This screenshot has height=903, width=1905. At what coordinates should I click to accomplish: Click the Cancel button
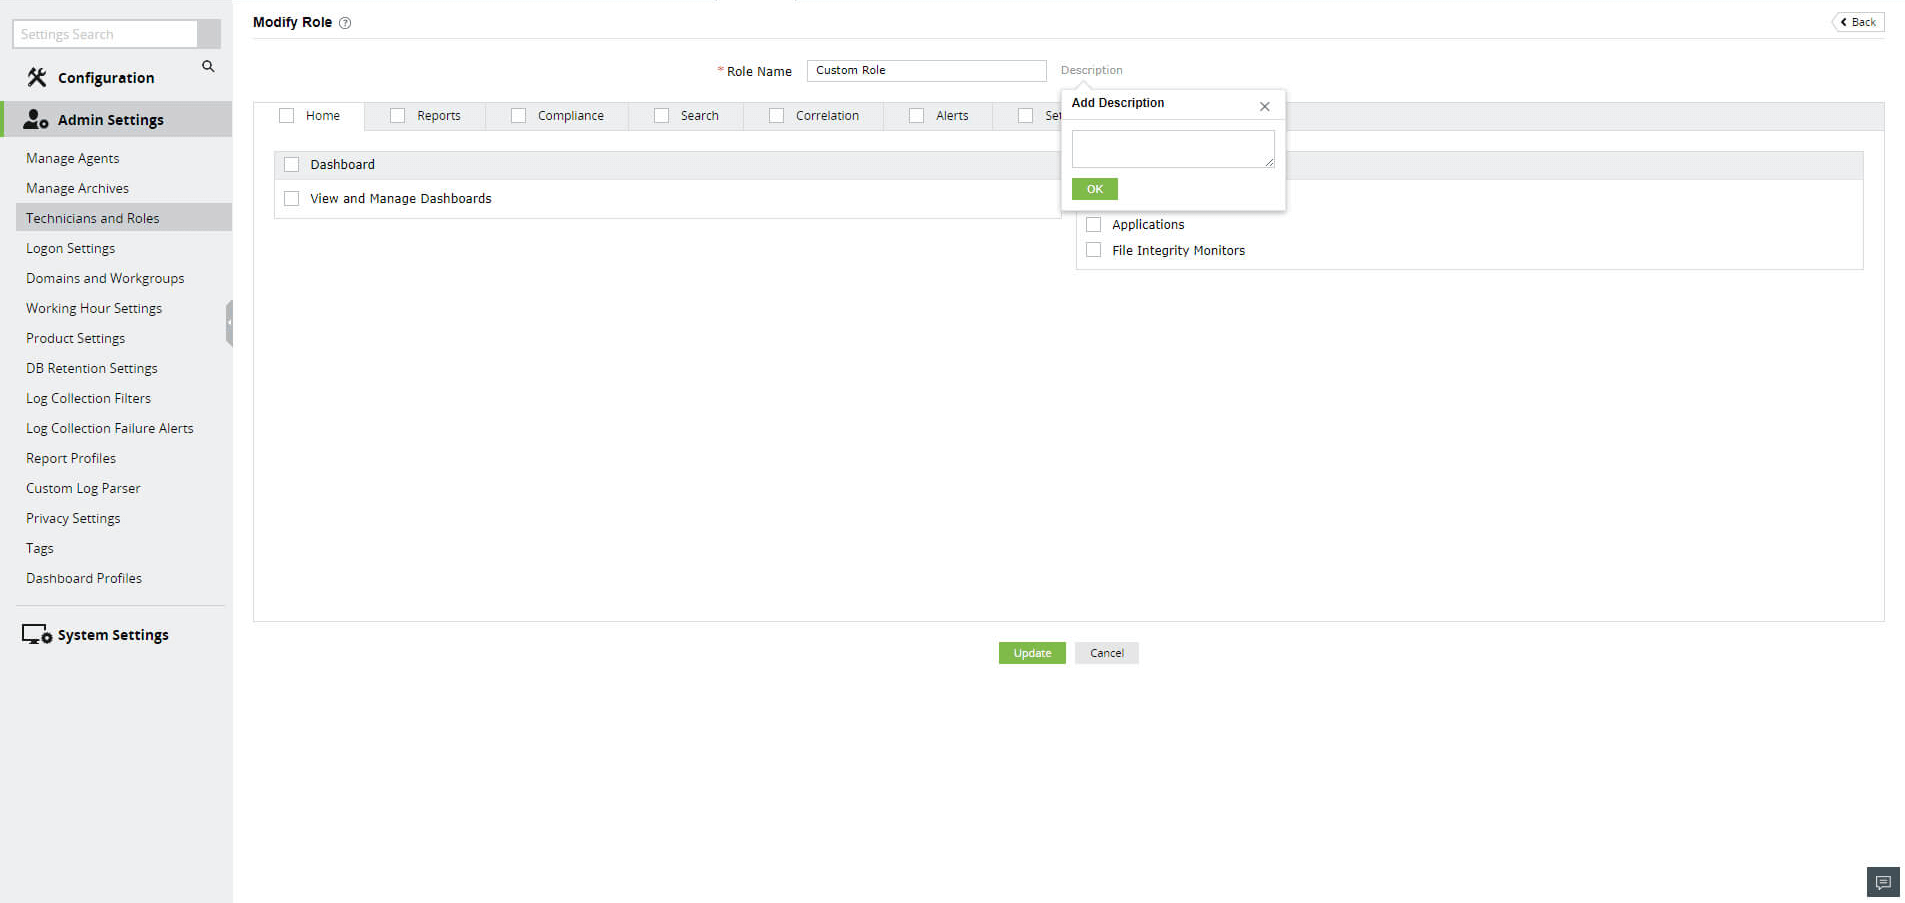(x=1107, y=653)
